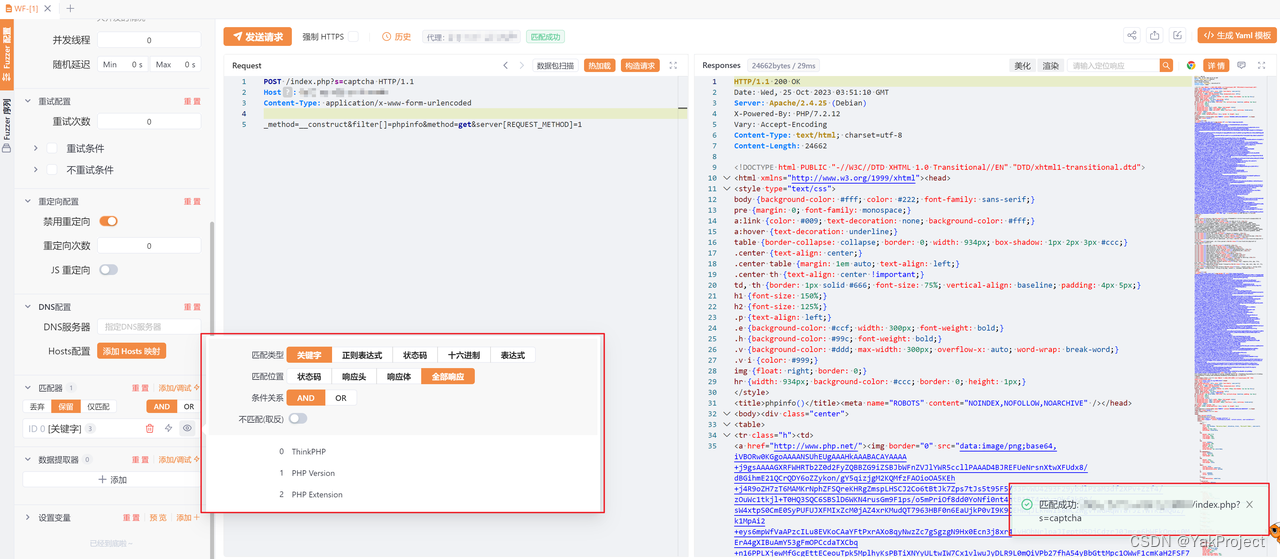The image size is (1280, 559).
Task: Collapse the DNS config section
Action: 27,307
